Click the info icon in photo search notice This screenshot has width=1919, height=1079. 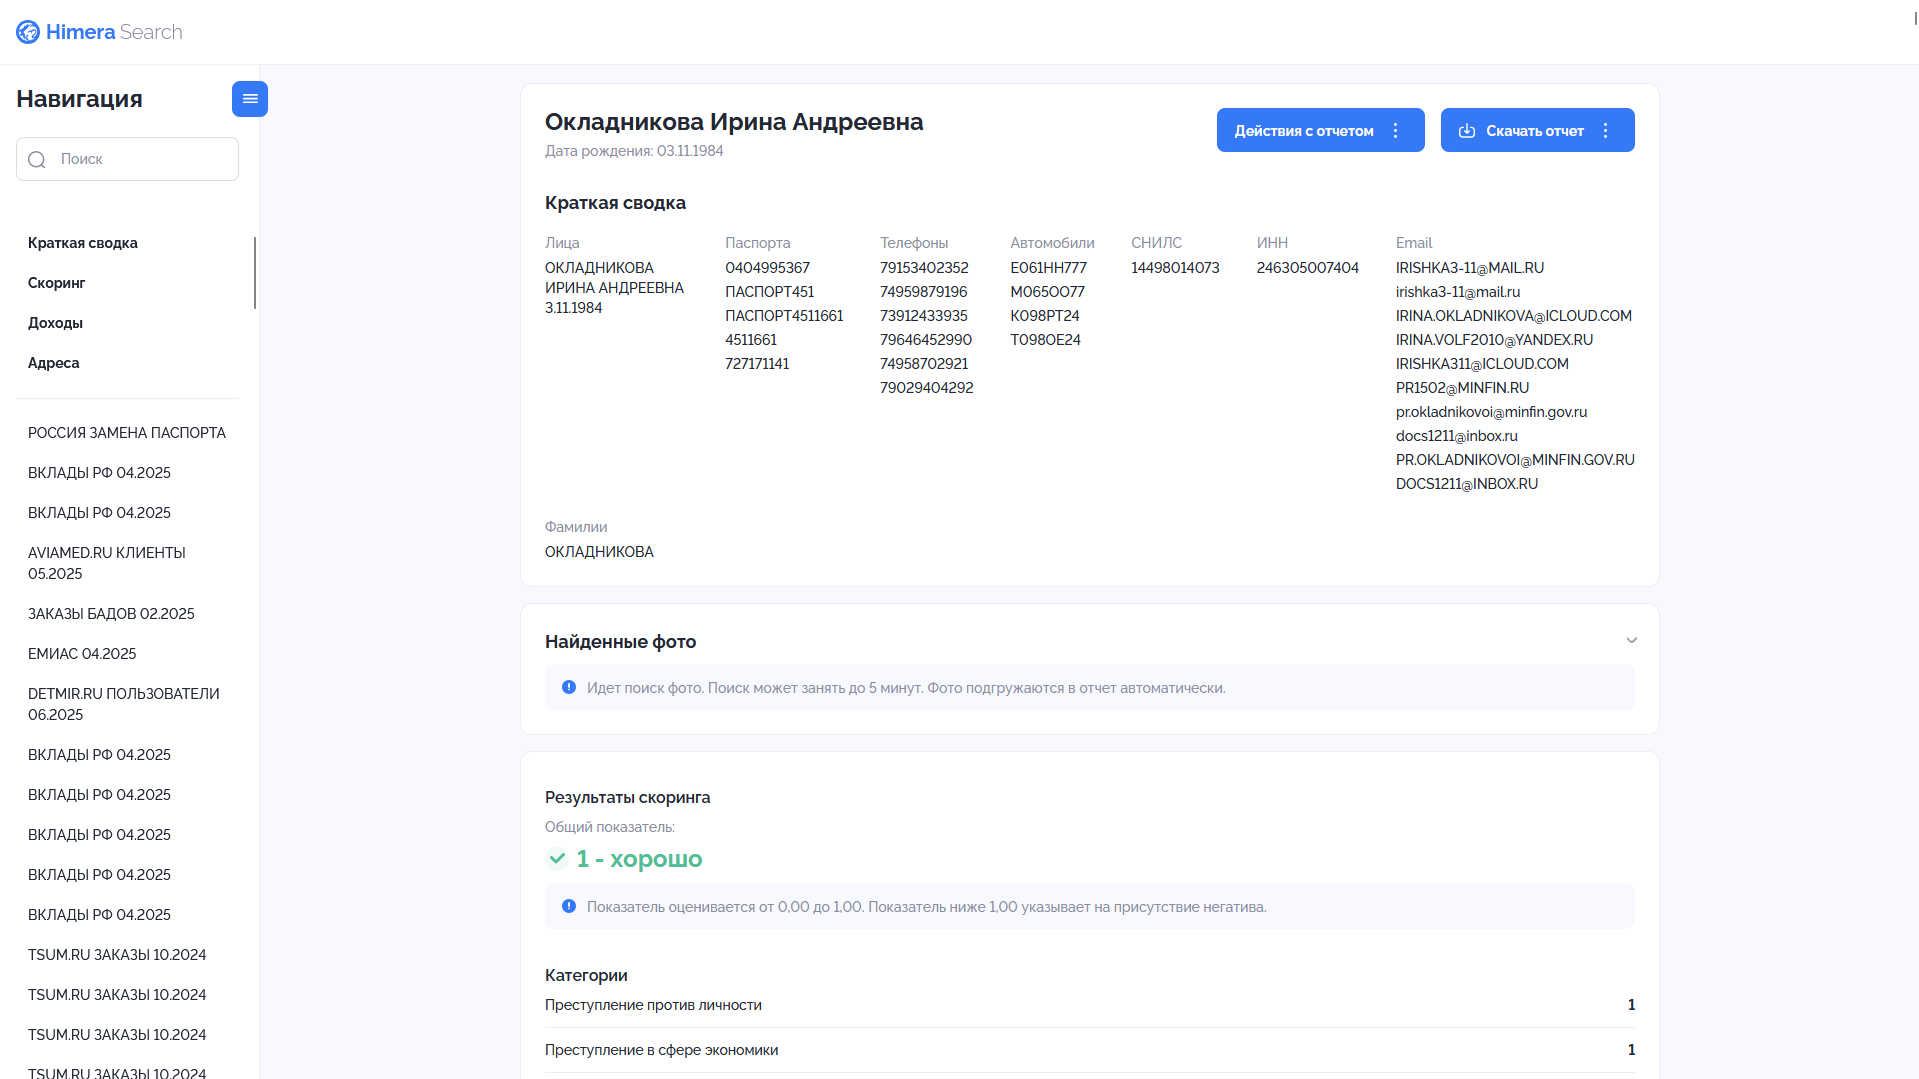tap(569, 687)
